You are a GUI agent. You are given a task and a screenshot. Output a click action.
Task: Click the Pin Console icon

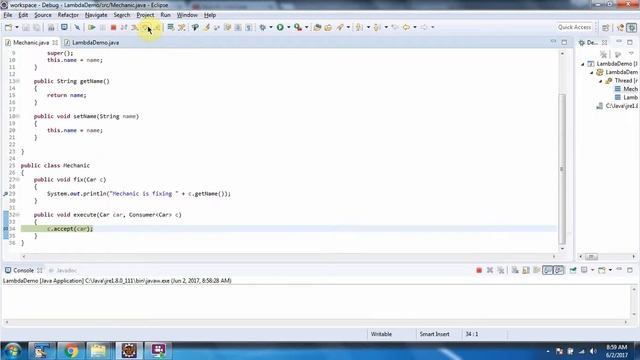(x=573, y=270)
